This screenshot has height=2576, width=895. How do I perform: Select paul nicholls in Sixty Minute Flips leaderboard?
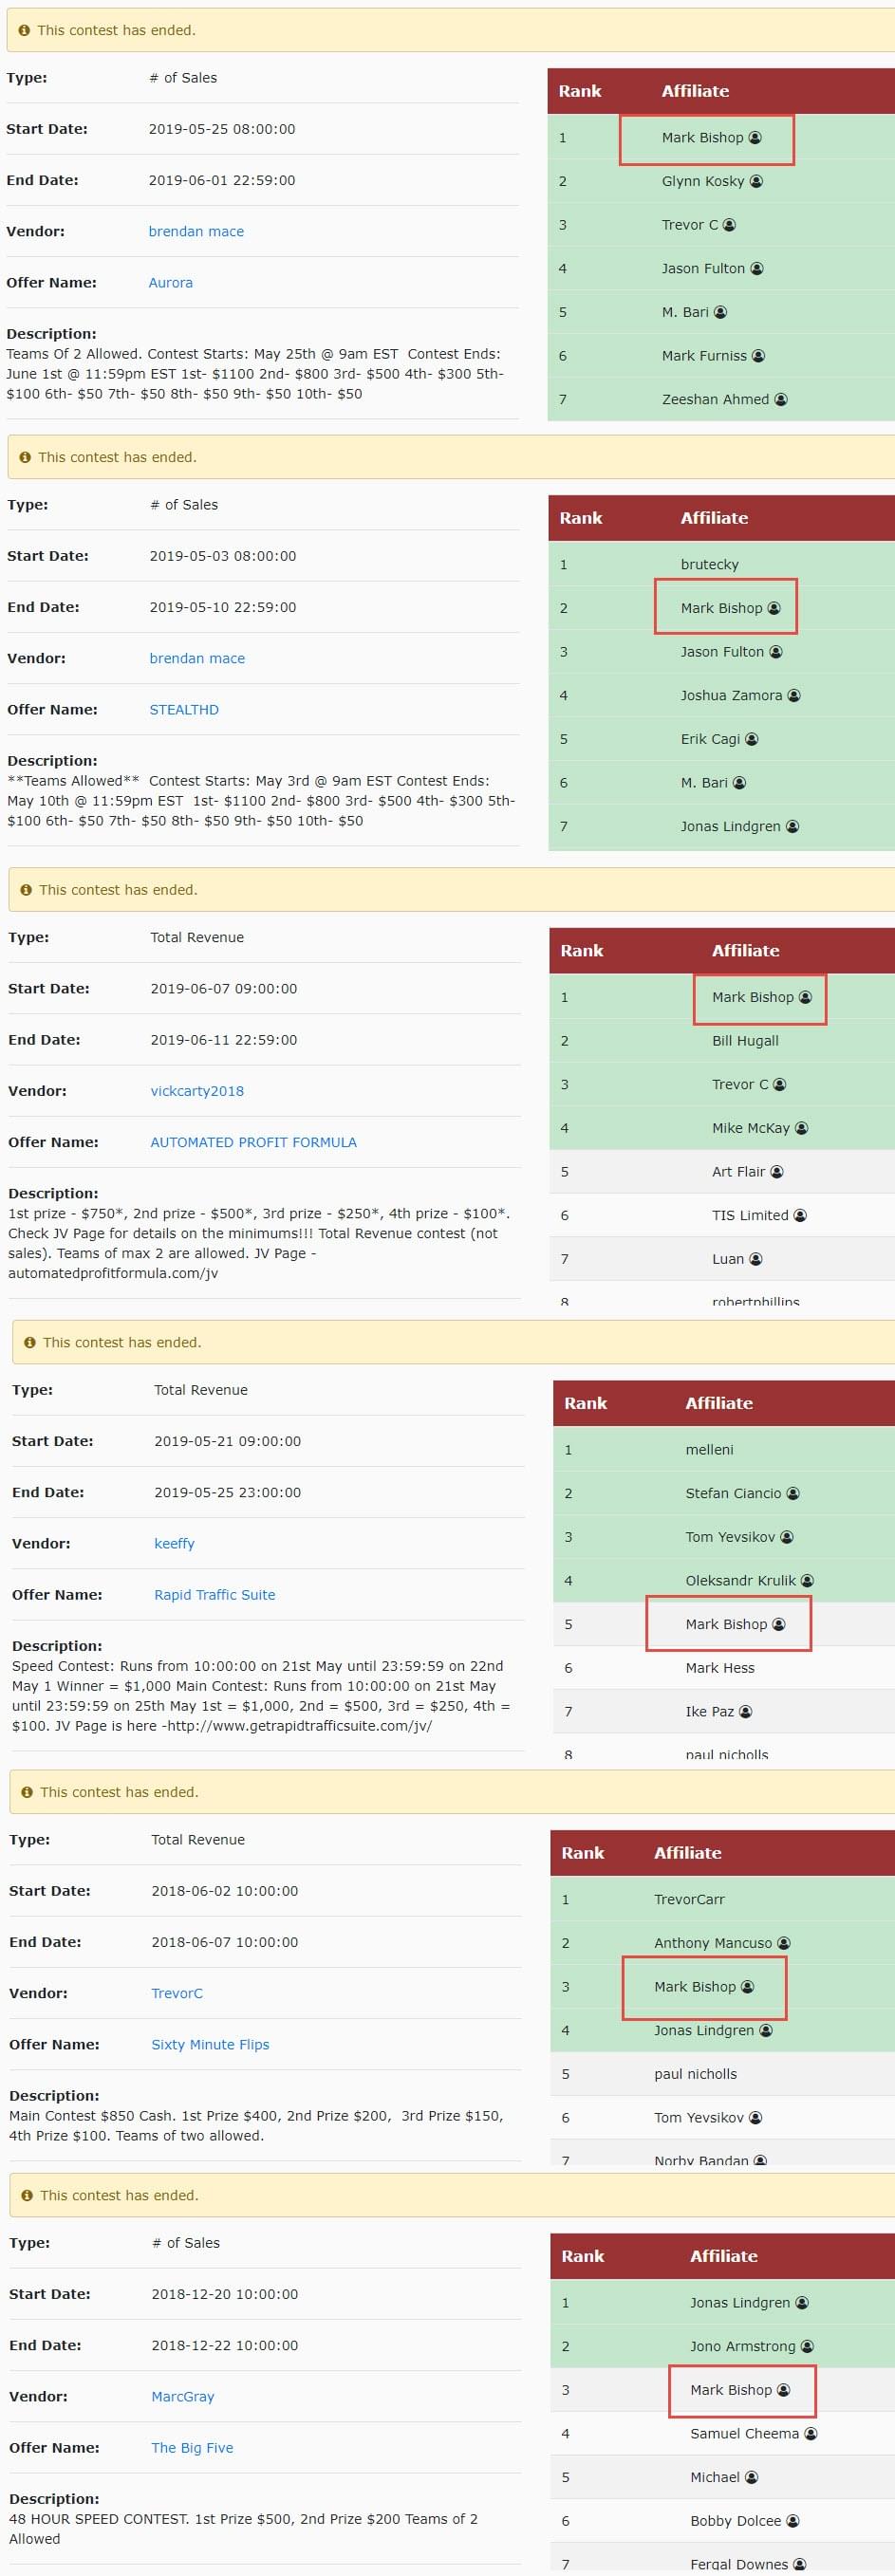[x=696, y=2073]
